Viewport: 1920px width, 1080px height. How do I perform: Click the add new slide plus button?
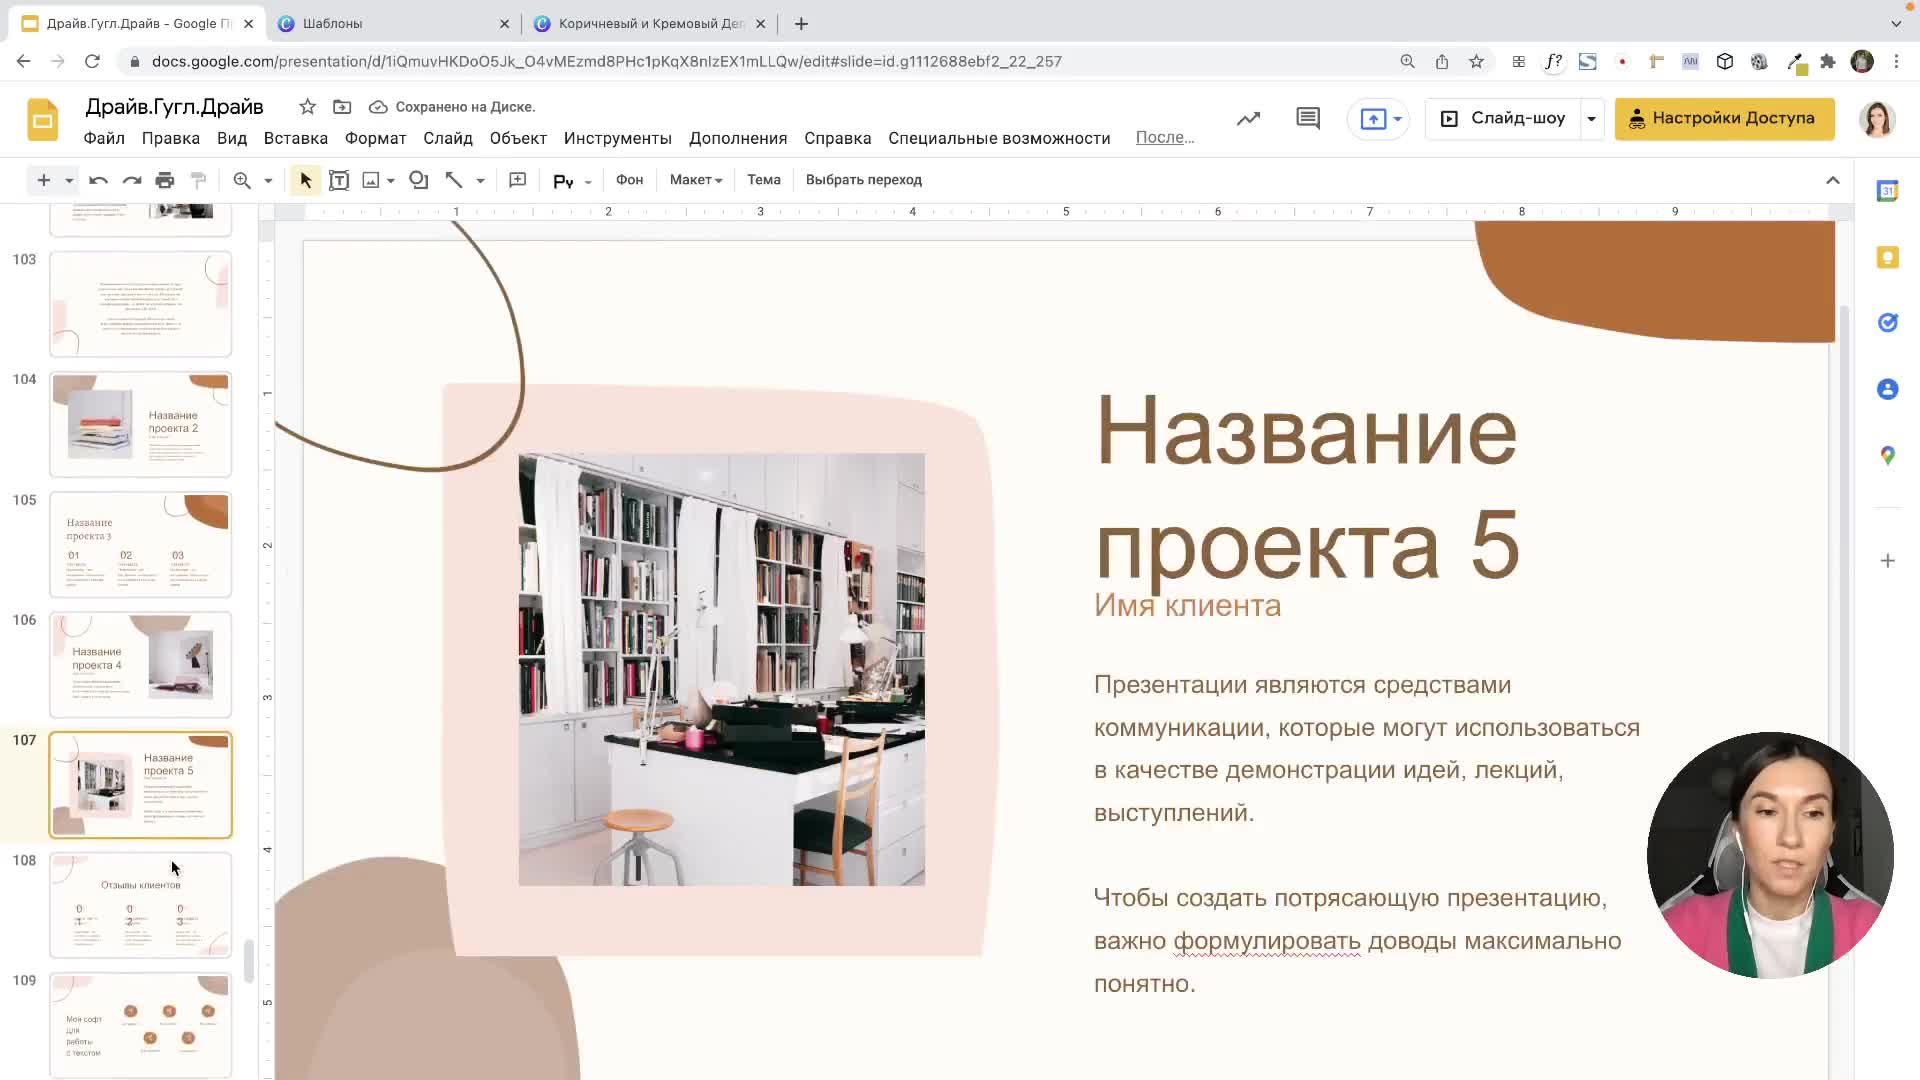pos(43,180)
